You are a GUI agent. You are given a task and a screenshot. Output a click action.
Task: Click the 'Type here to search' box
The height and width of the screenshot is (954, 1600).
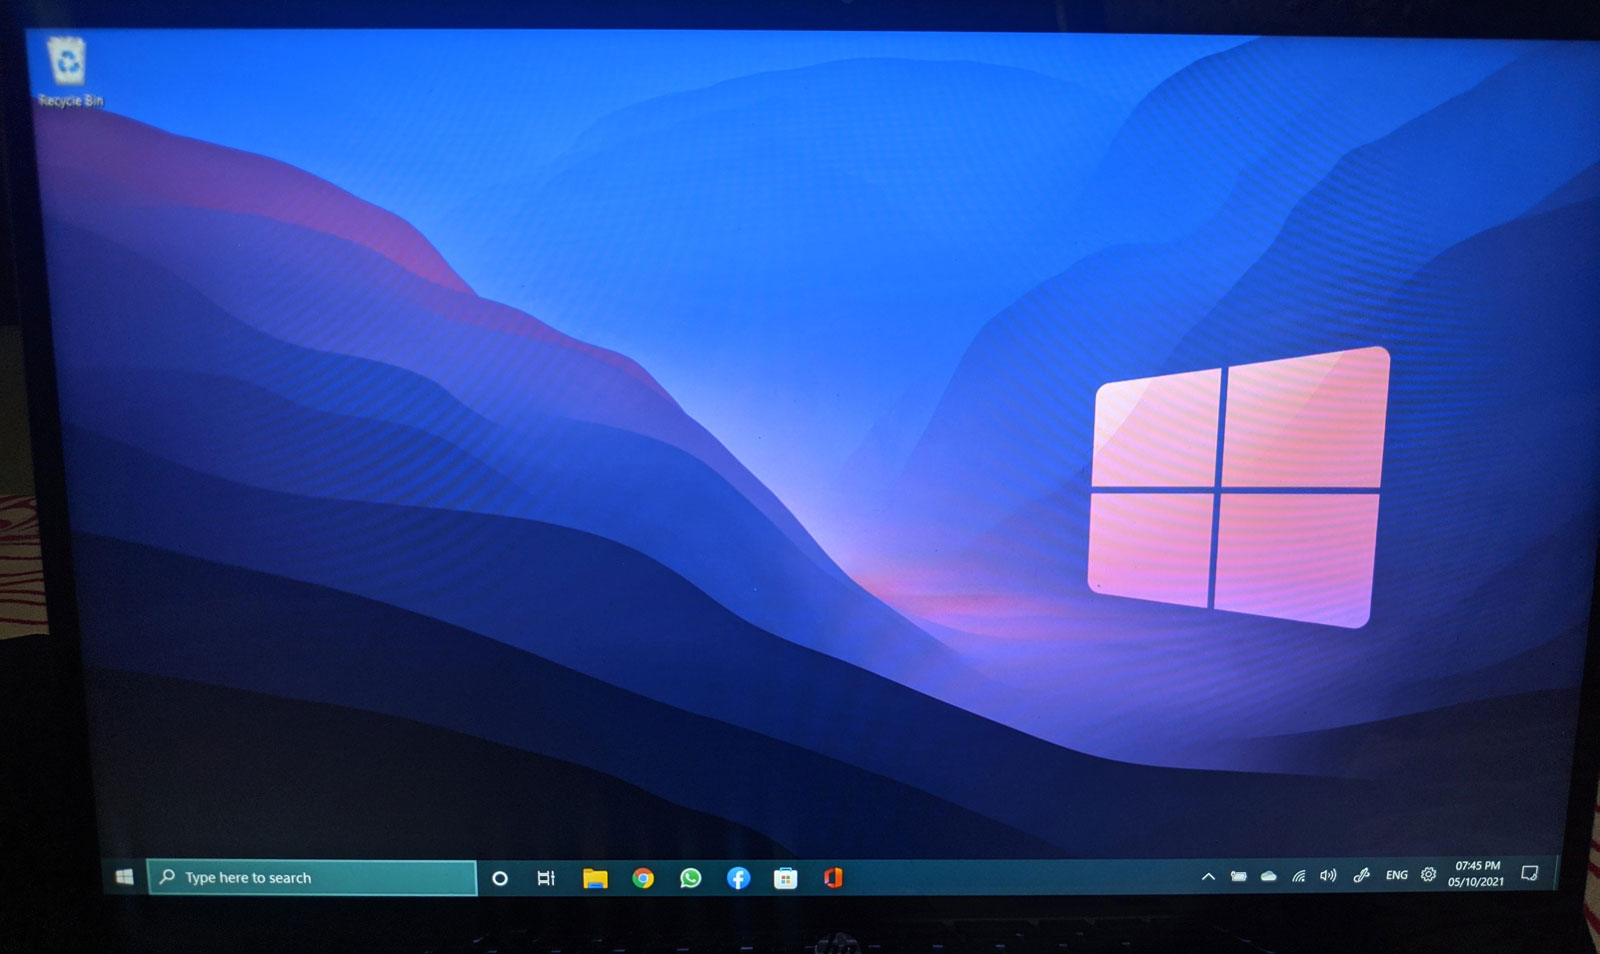click(312, 877)
